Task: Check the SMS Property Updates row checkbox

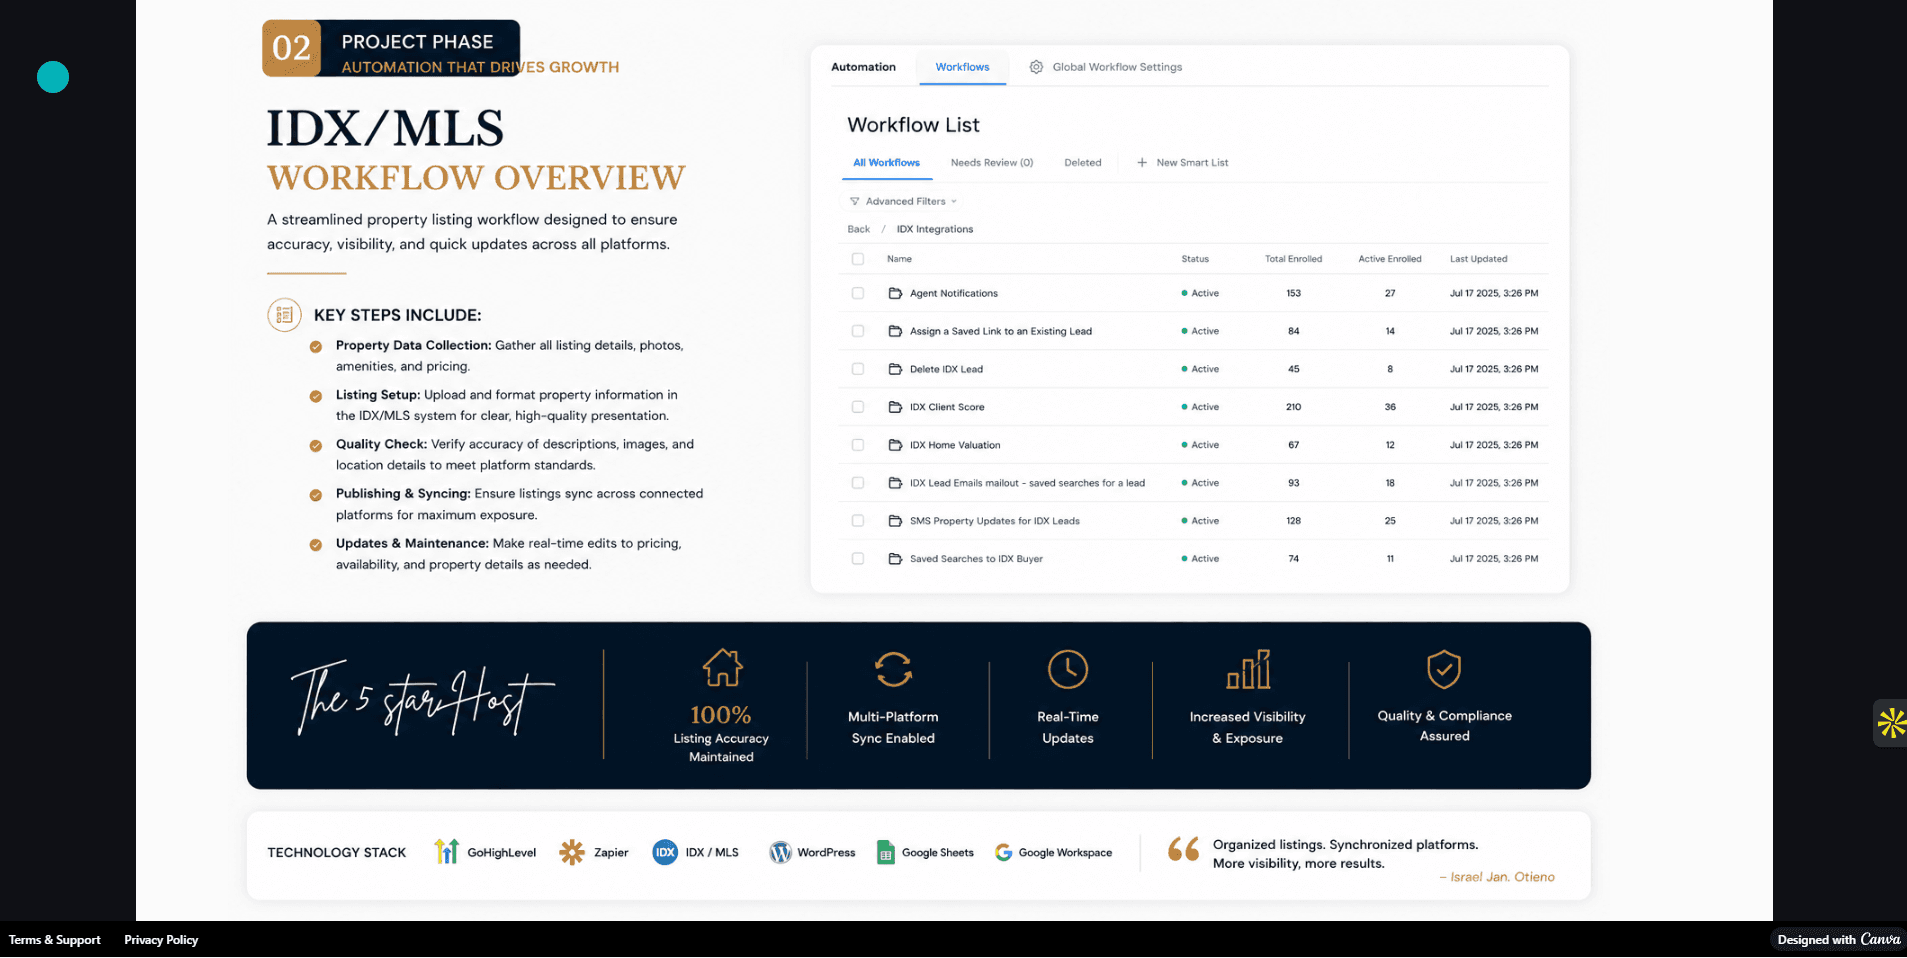Action: (x=858, y=521)
